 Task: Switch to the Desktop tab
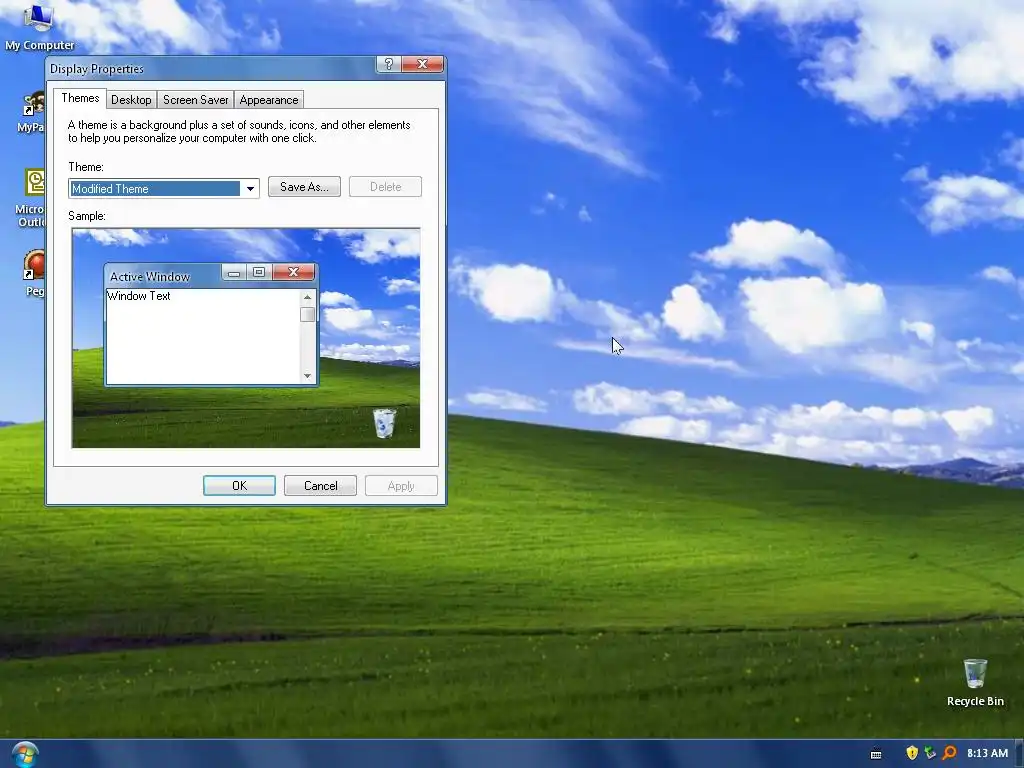(131, 100)
